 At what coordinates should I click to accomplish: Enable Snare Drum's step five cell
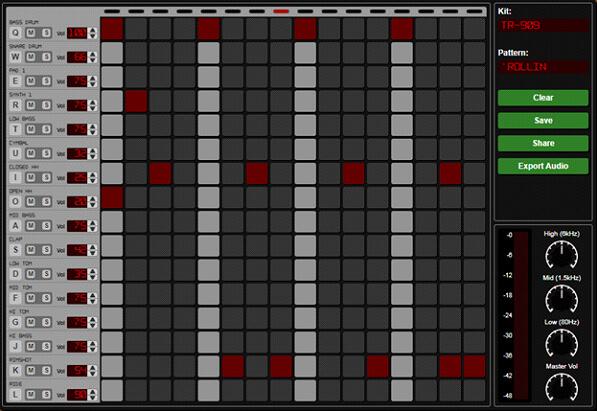coord(209,53)
